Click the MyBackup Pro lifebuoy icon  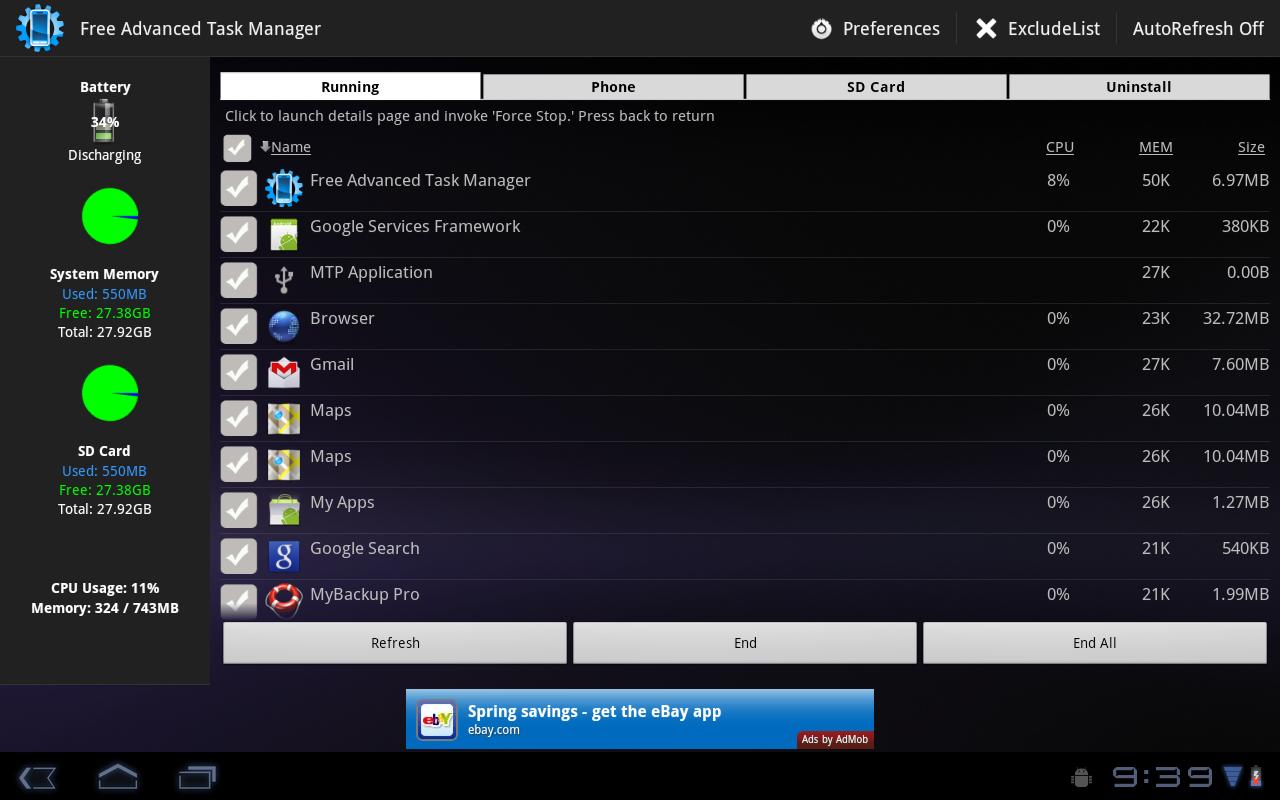tap(284, 600)
